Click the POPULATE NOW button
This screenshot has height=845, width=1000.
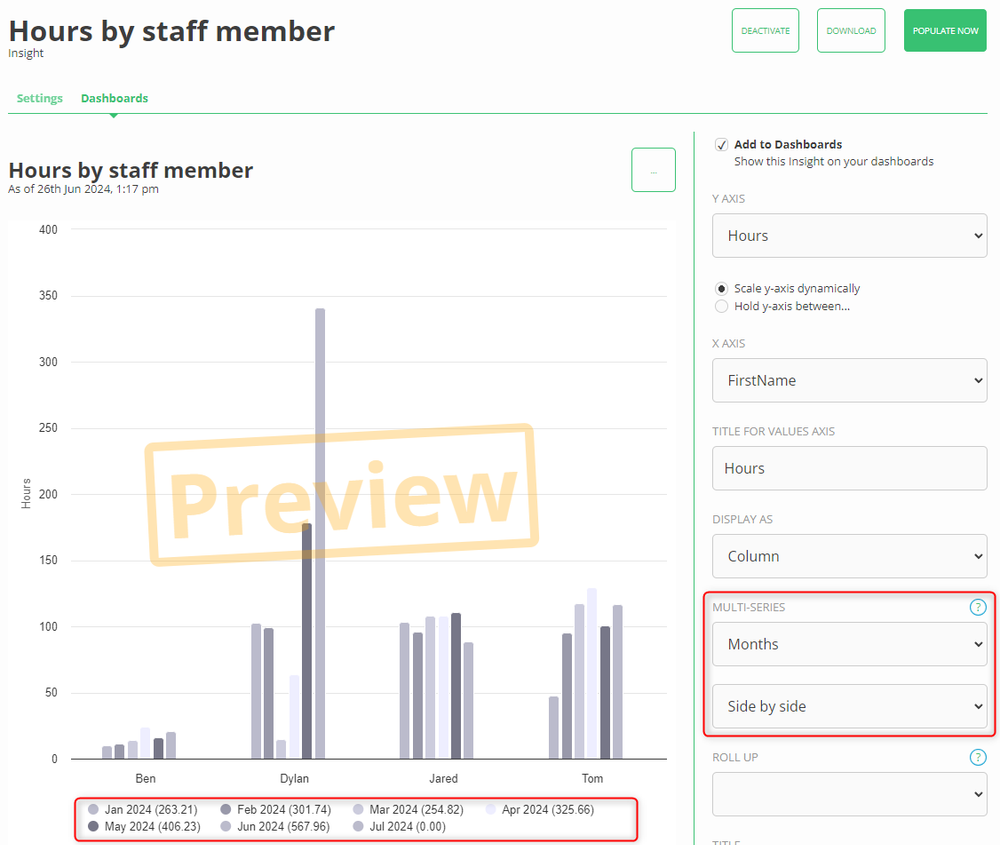(x=944, y=30)
